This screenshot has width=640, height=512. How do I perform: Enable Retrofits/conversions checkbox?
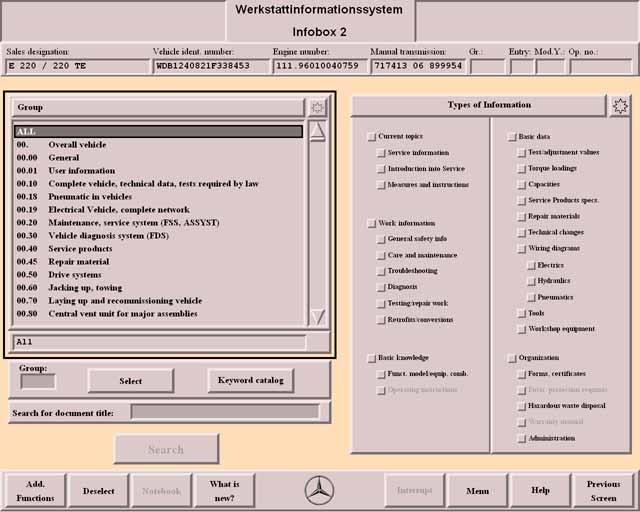point(381,320)
